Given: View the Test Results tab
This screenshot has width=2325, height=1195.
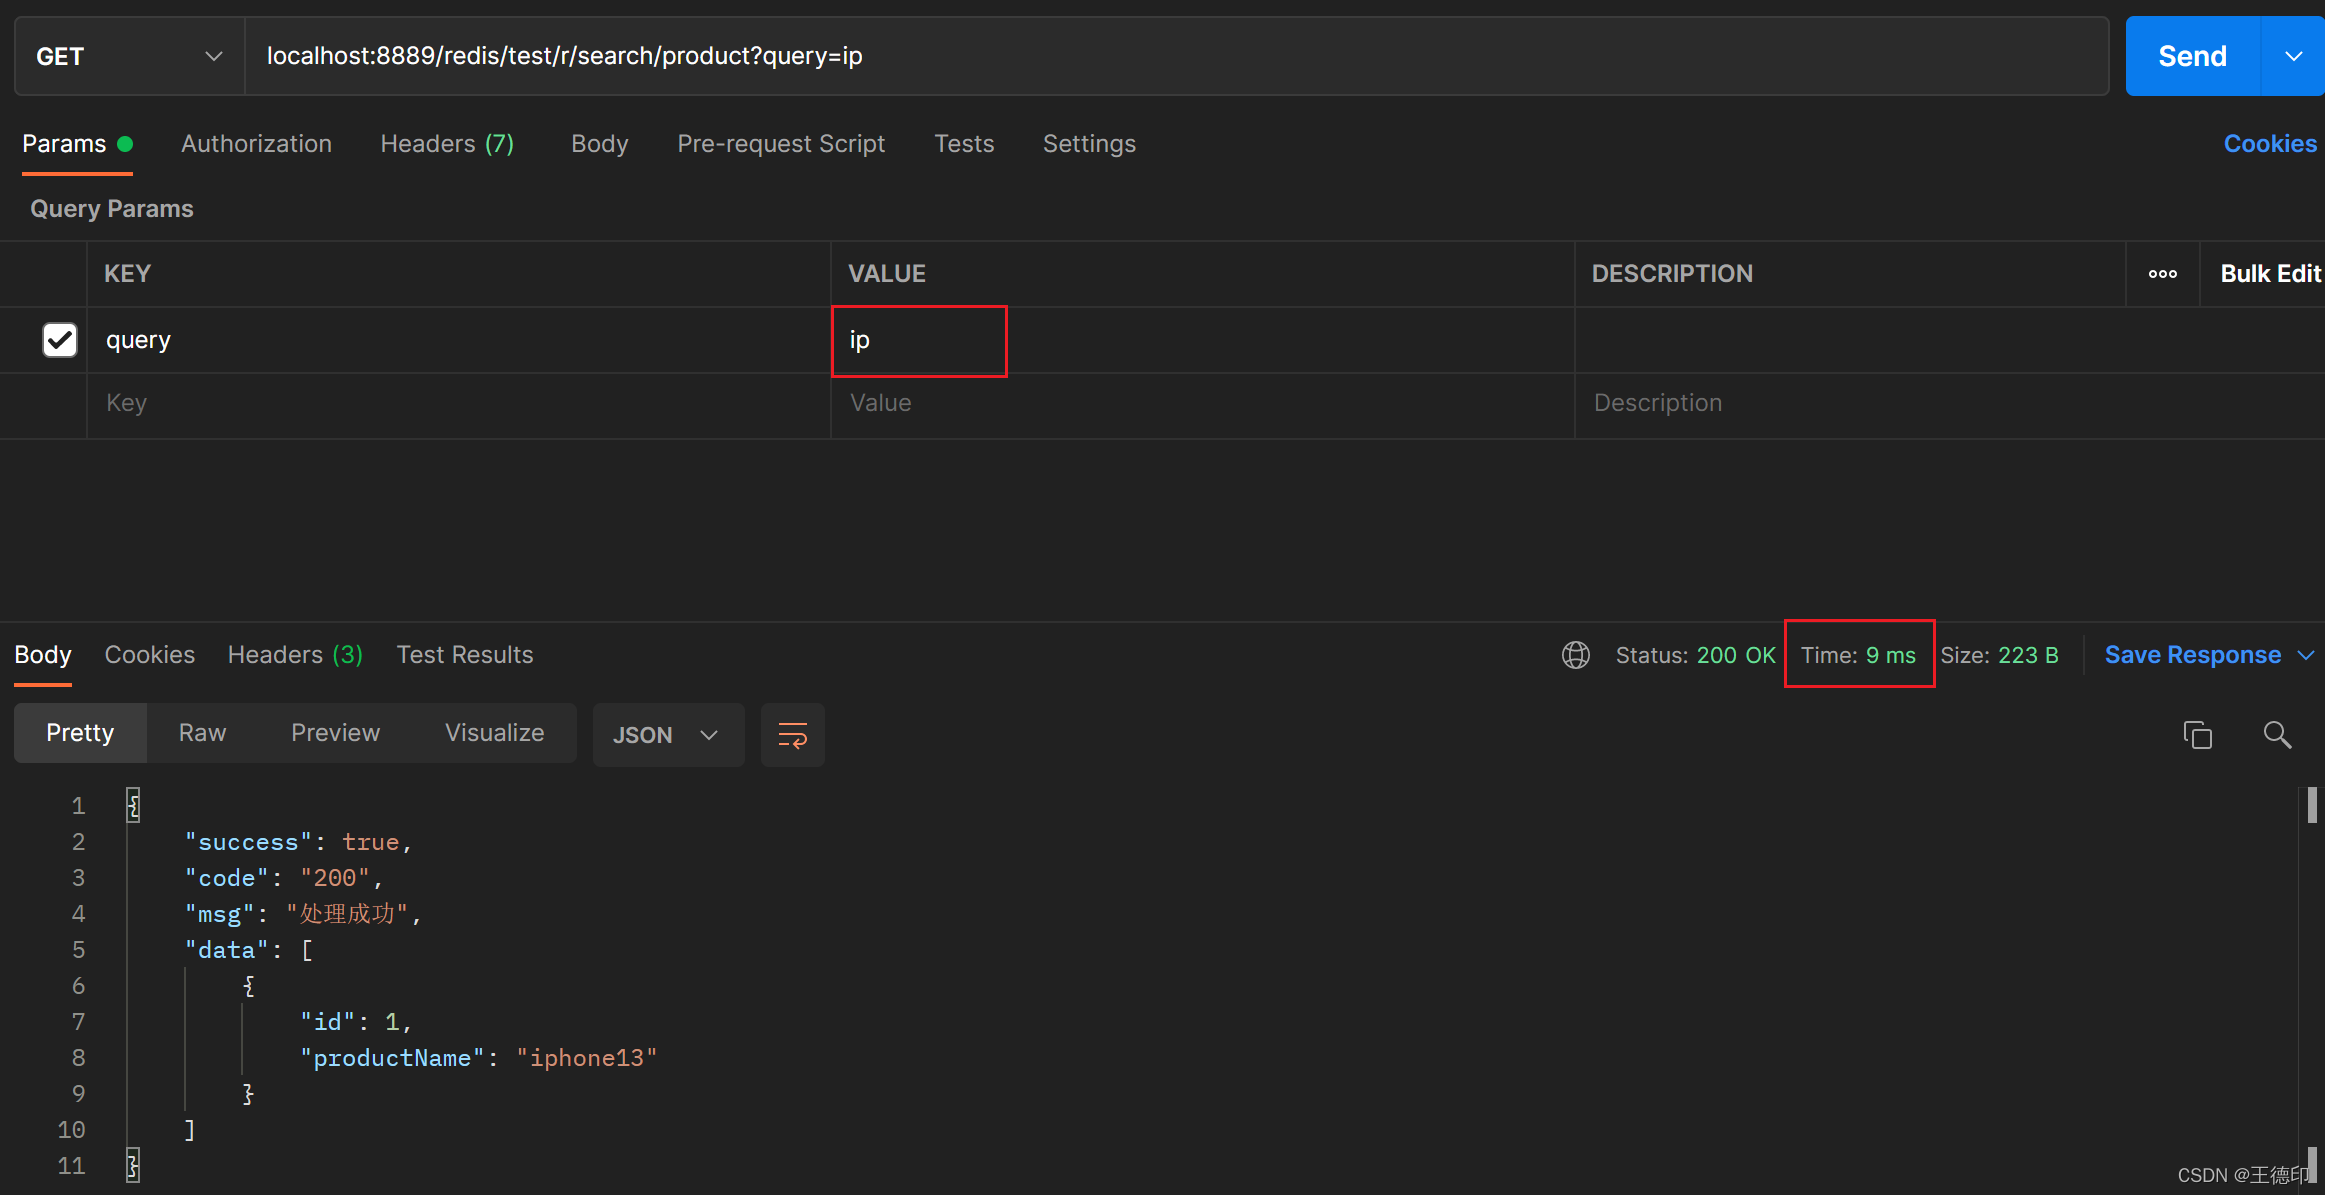Looking at the screenshot, I should click(465, 655).
